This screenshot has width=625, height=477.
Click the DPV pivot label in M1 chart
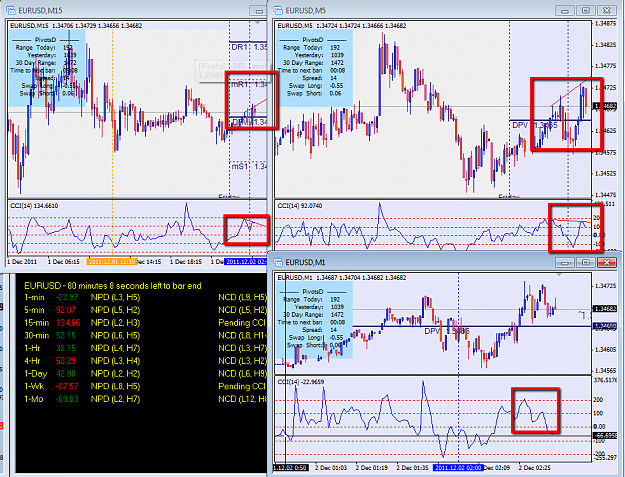pos(446,332)
